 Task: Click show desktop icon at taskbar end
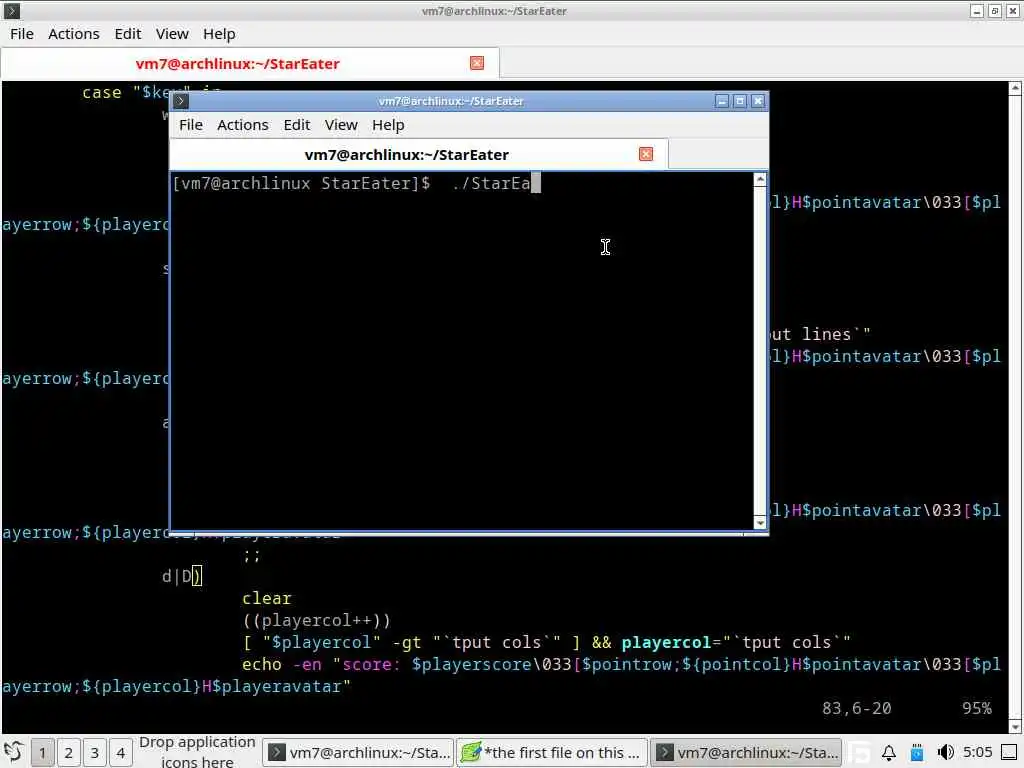pyautogui.click(x=1009, y=752)
